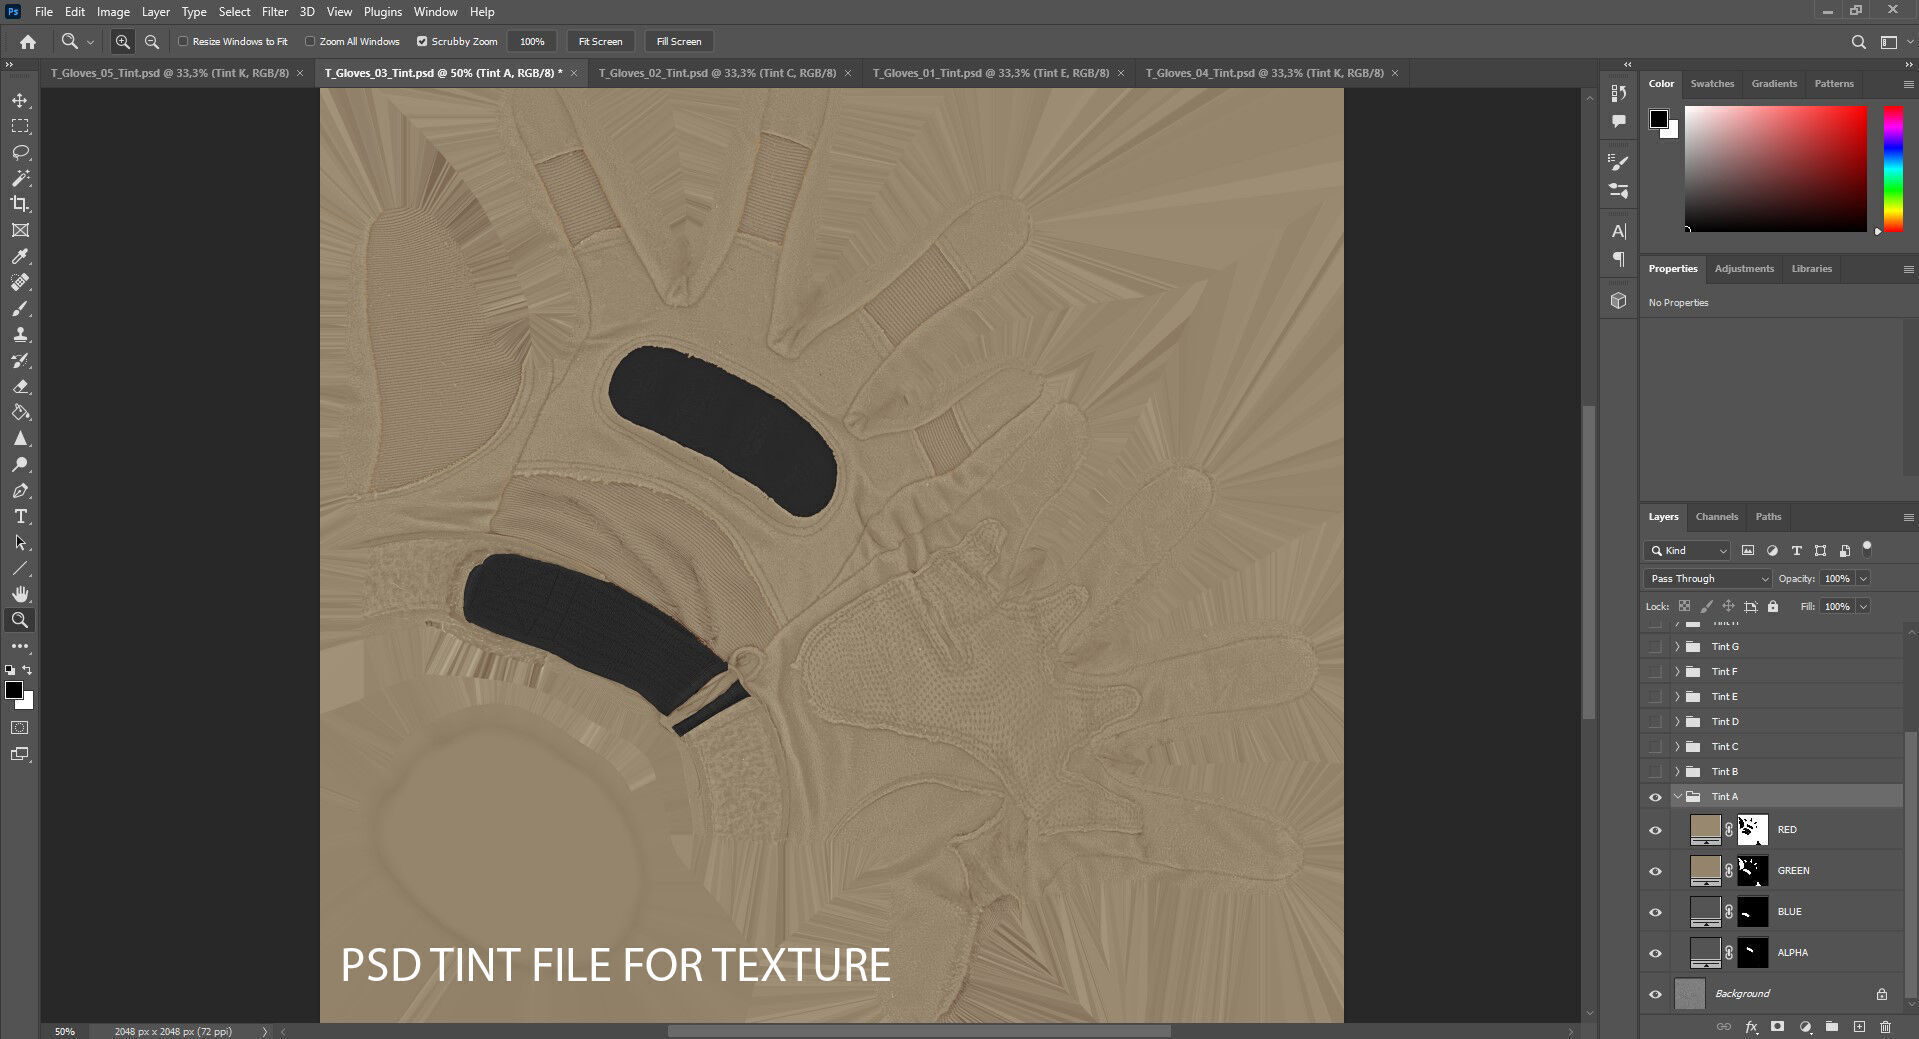Click the Zoom Out magnifier icon

(x=152, y=42)
